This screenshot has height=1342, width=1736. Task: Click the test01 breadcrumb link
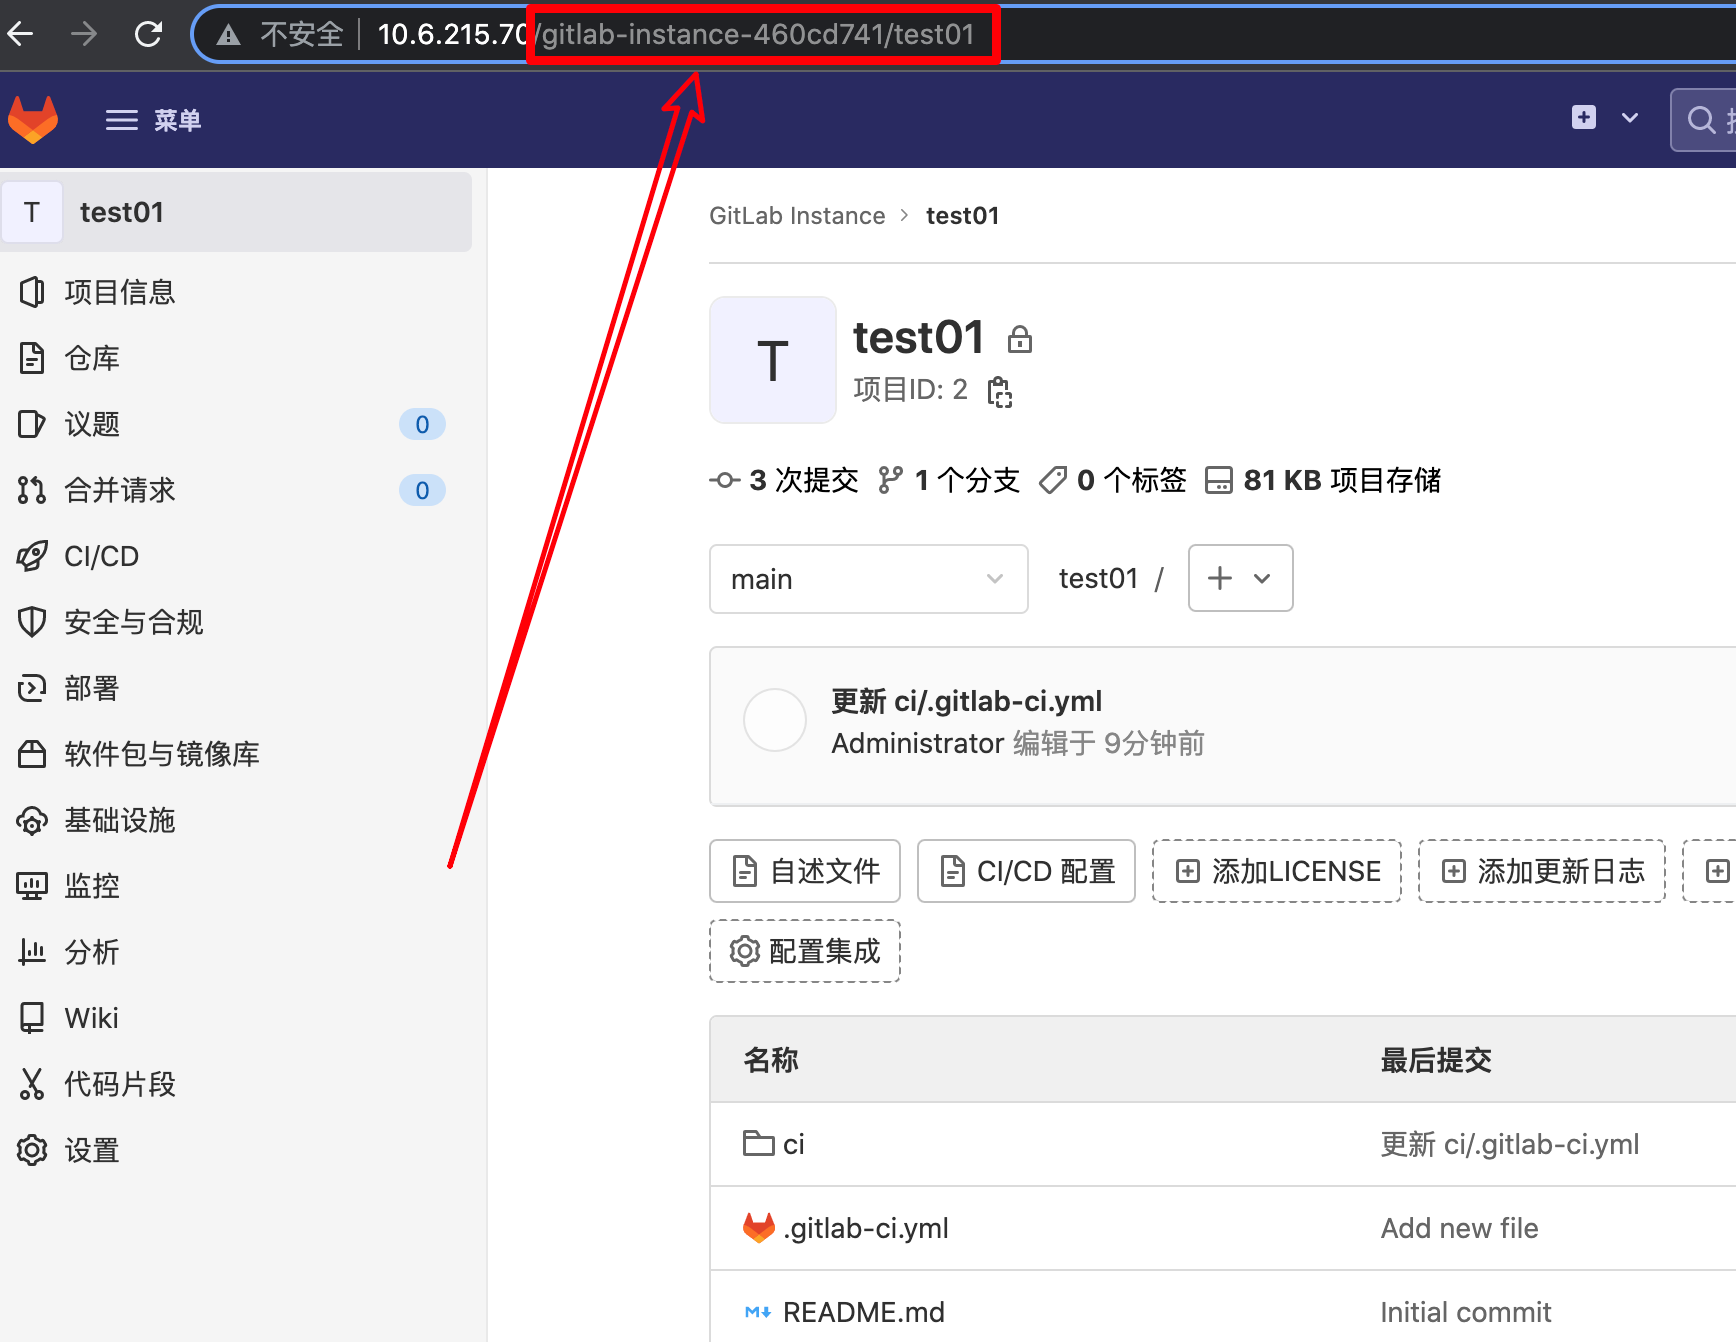tap(962, 216)
